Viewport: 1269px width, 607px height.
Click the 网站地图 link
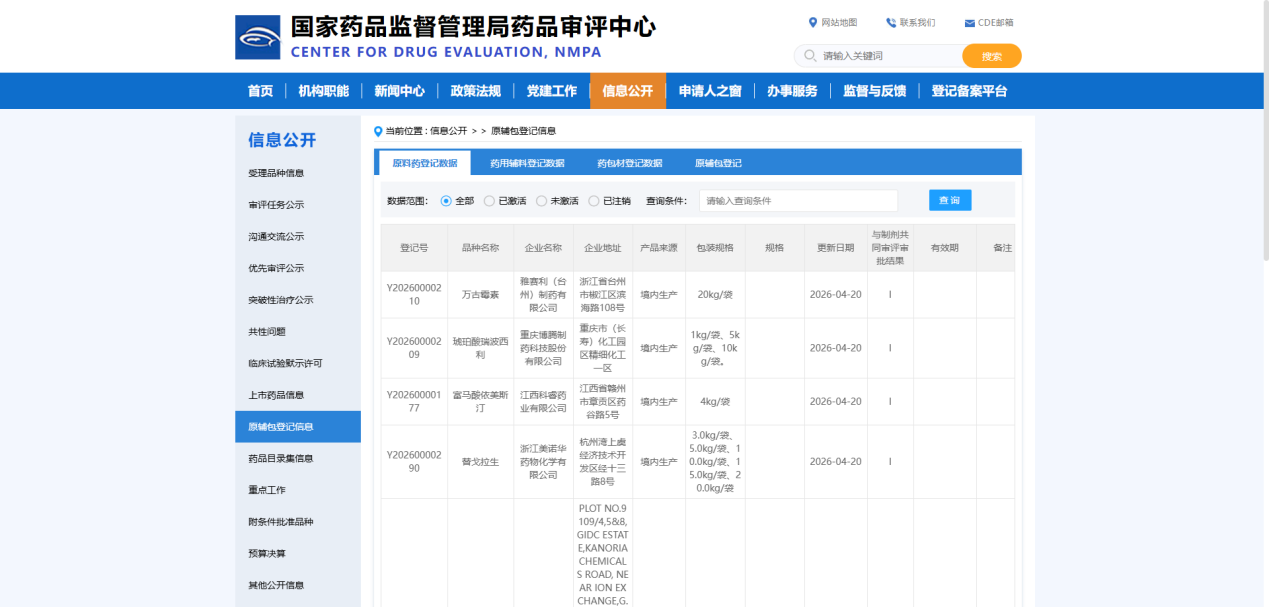point(839,23)
